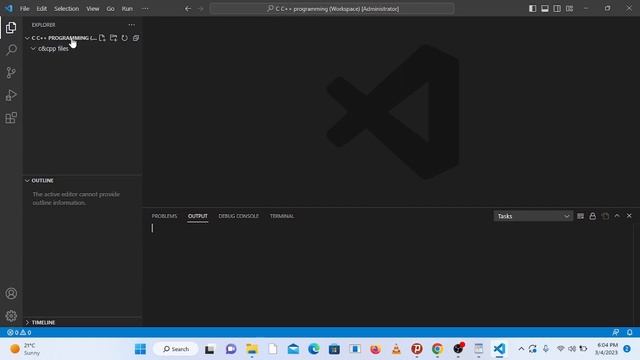Go back using the title bar arrow
The image size is (640, 360).
(188, 9)
